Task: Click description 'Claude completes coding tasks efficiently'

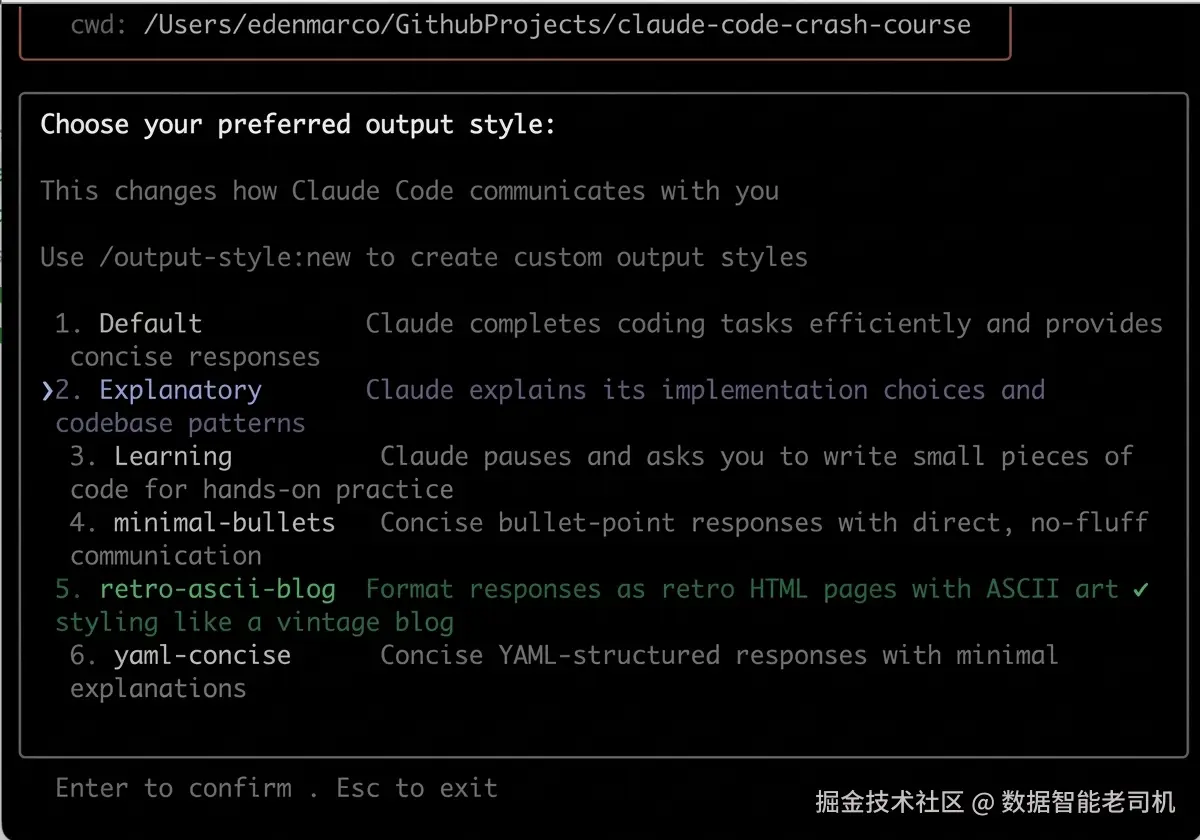Action: tap(668, 324)
